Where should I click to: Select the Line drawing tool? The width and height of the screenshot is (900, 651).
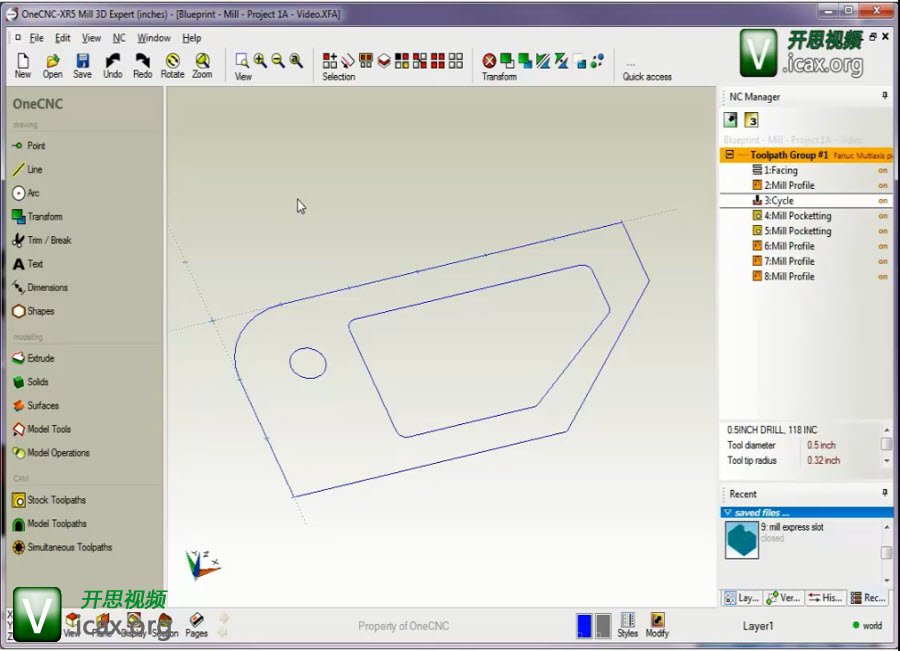coord(27,169)
